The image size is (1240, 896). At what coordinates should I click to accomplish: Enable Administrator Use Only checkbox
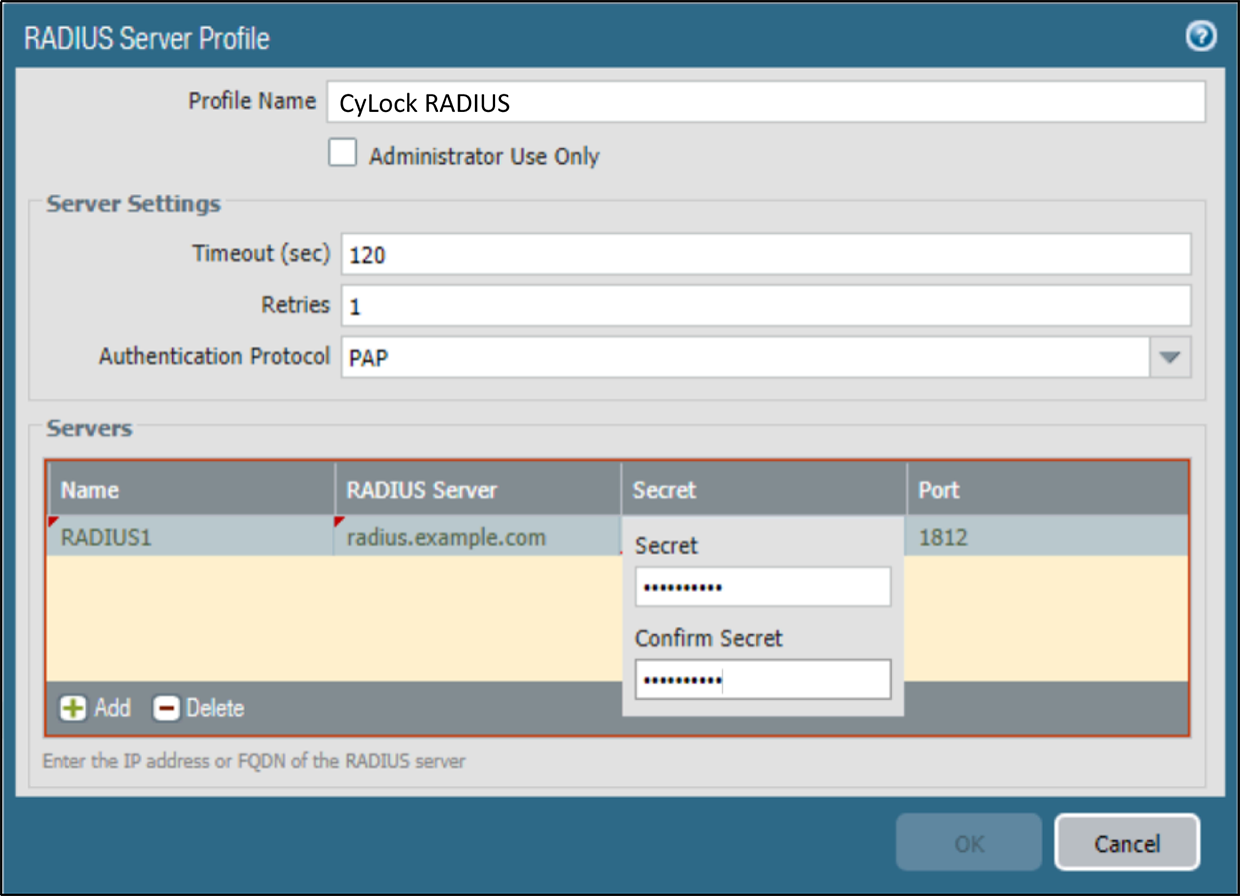(343, 153)
